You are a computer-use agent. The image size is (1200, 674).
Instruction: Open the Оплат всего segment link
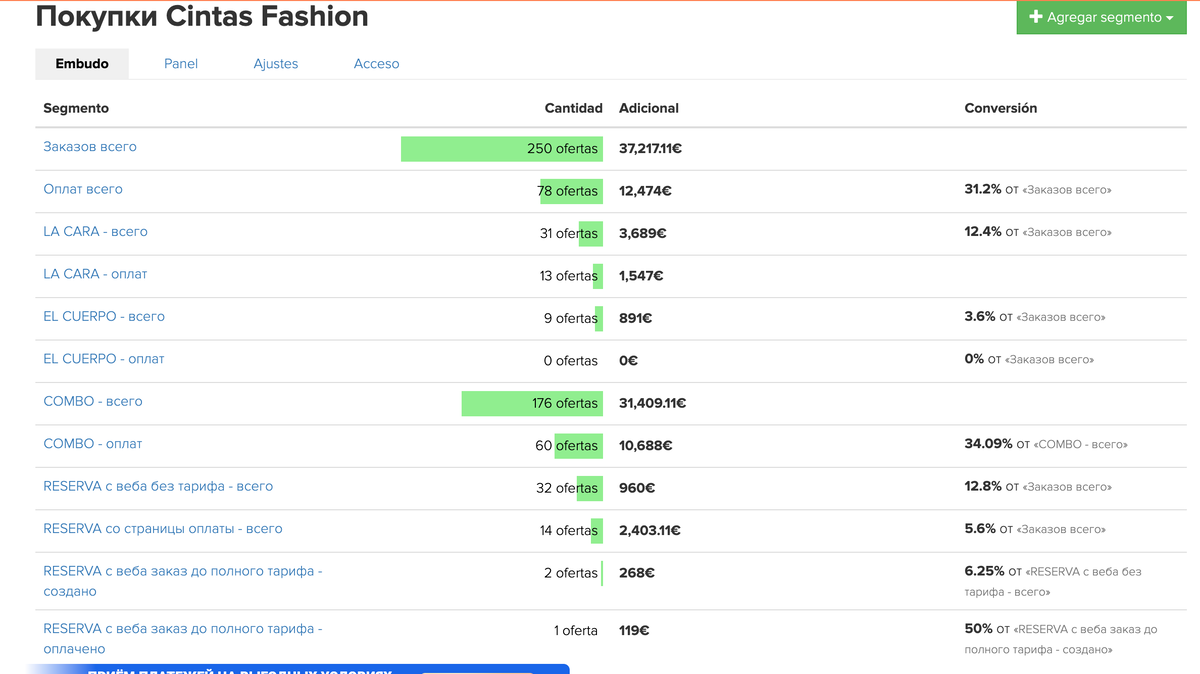83,189
